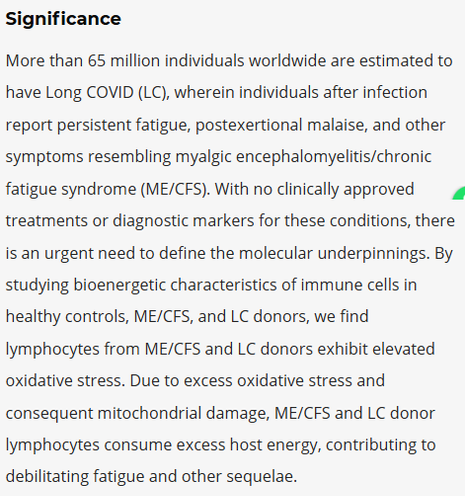
Task: Click the phrase "diagnostic markers"
Action: click(183, 221)
